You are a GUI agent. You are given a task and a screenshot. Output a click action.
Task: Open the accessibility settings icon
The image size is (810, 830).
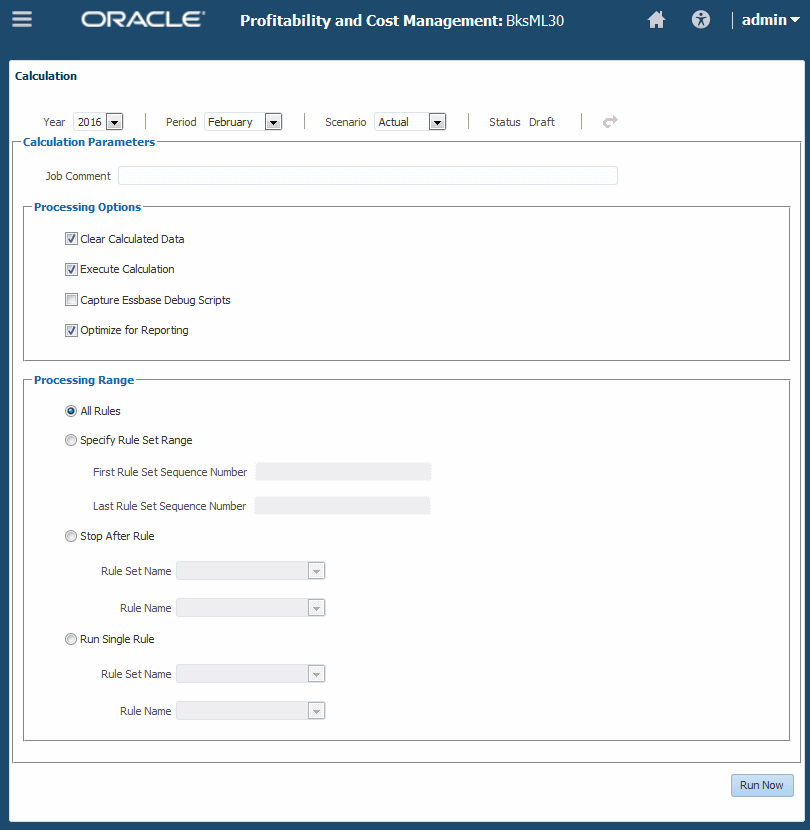click(700, 20)
